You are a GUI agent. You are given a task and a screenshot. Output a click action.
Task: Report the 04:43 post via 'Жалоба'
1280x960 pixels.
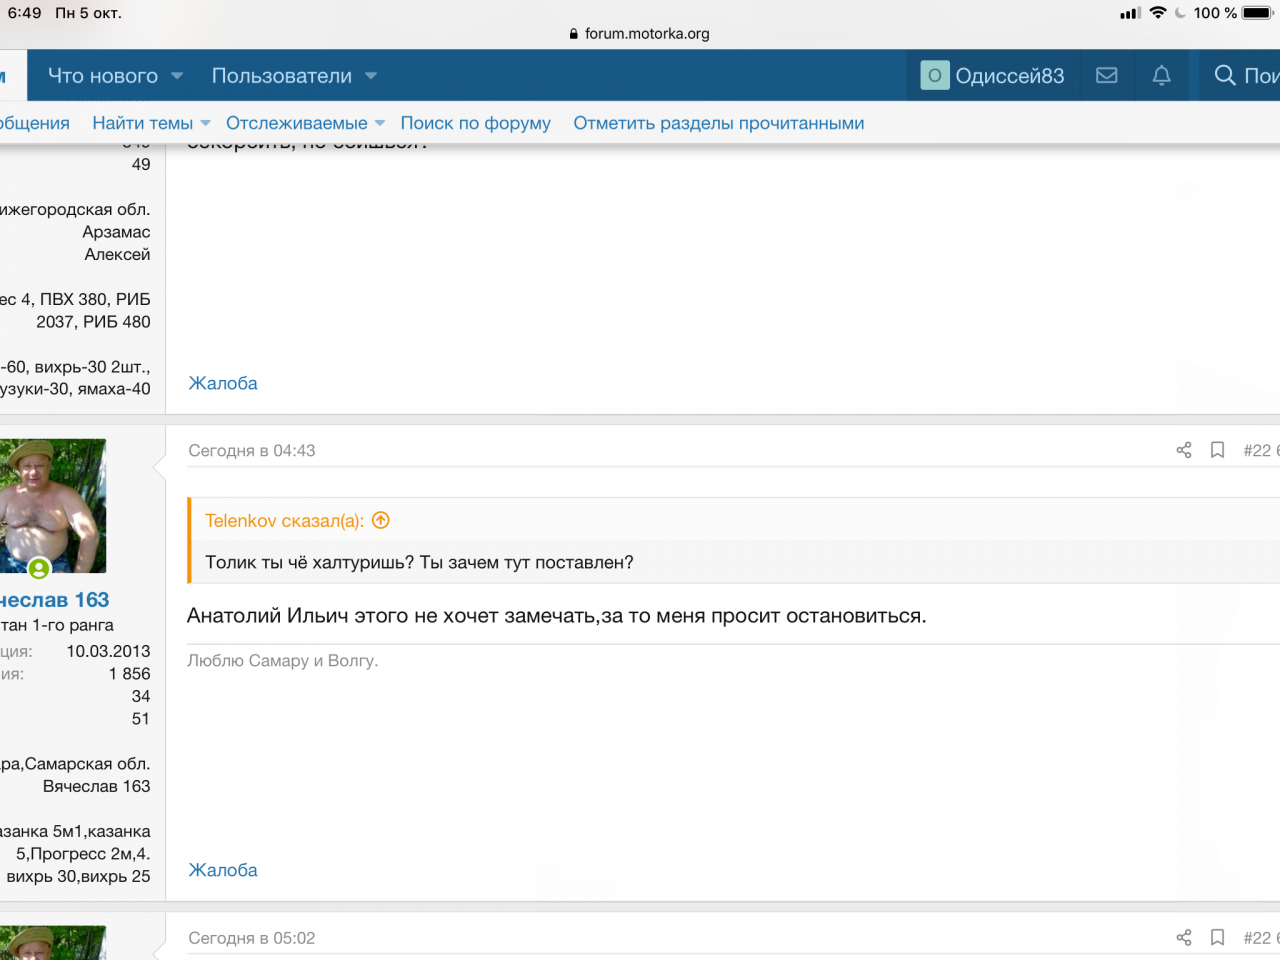223,870
